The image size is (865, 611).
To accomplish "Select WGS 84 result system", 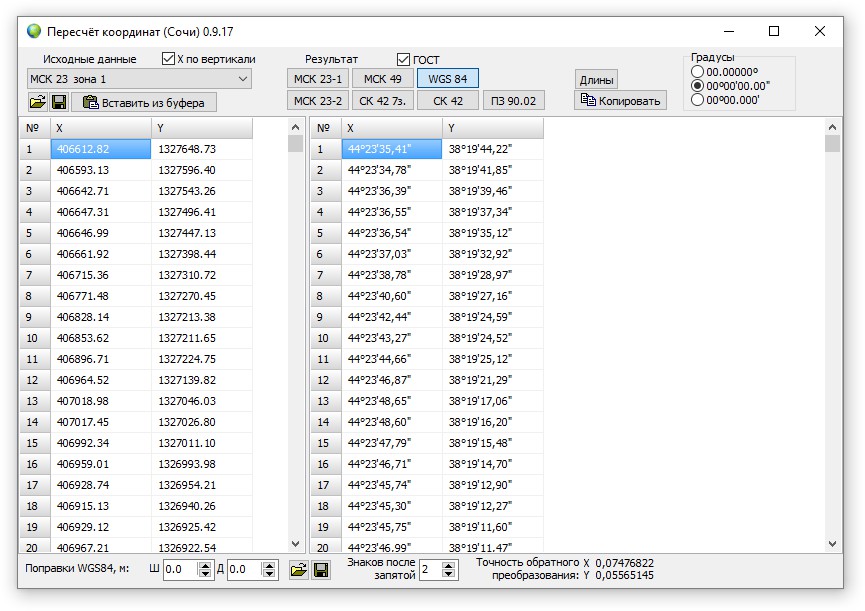I will pyautogui.click(x=447, y=79).
